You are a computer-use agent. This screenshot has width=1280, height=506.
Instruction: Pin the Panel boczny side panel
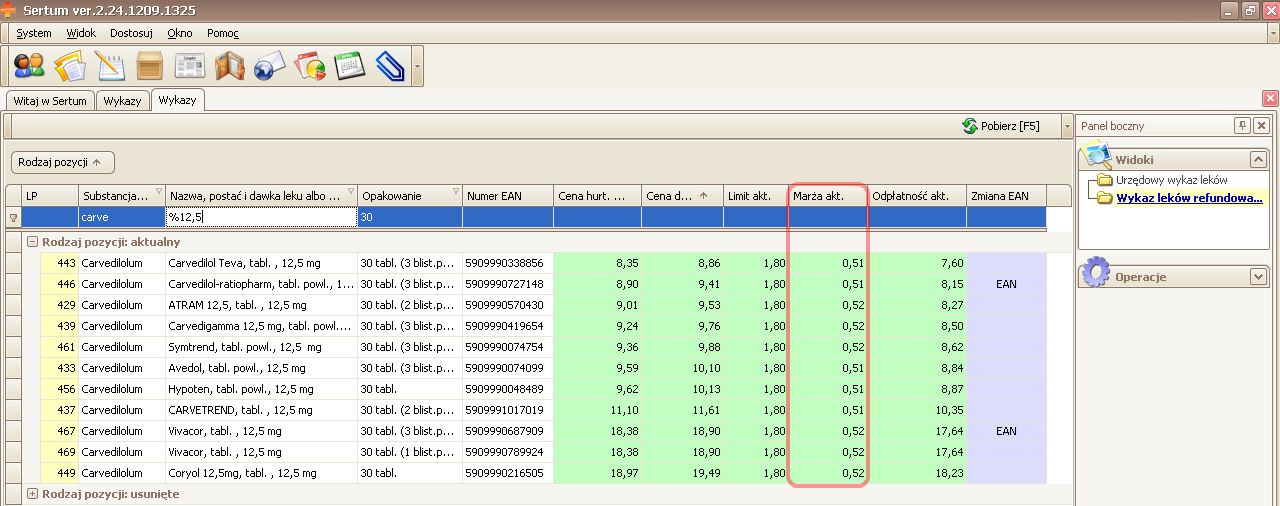pos(1242,126)
